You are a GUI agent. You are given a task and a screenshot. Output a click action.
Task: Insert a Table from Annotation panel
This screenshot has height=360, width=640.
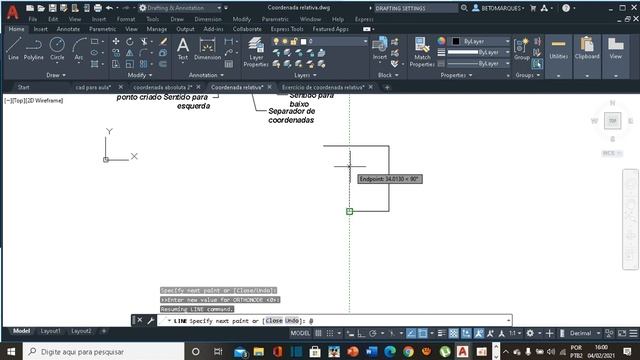coord(229,64)
